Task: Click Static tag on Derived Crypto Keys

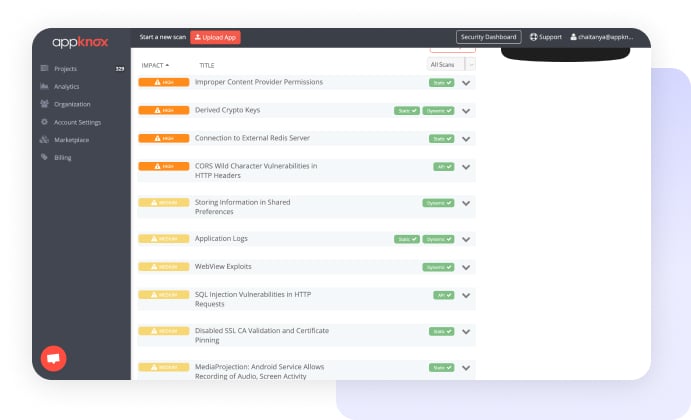Action: click(407, 111)
